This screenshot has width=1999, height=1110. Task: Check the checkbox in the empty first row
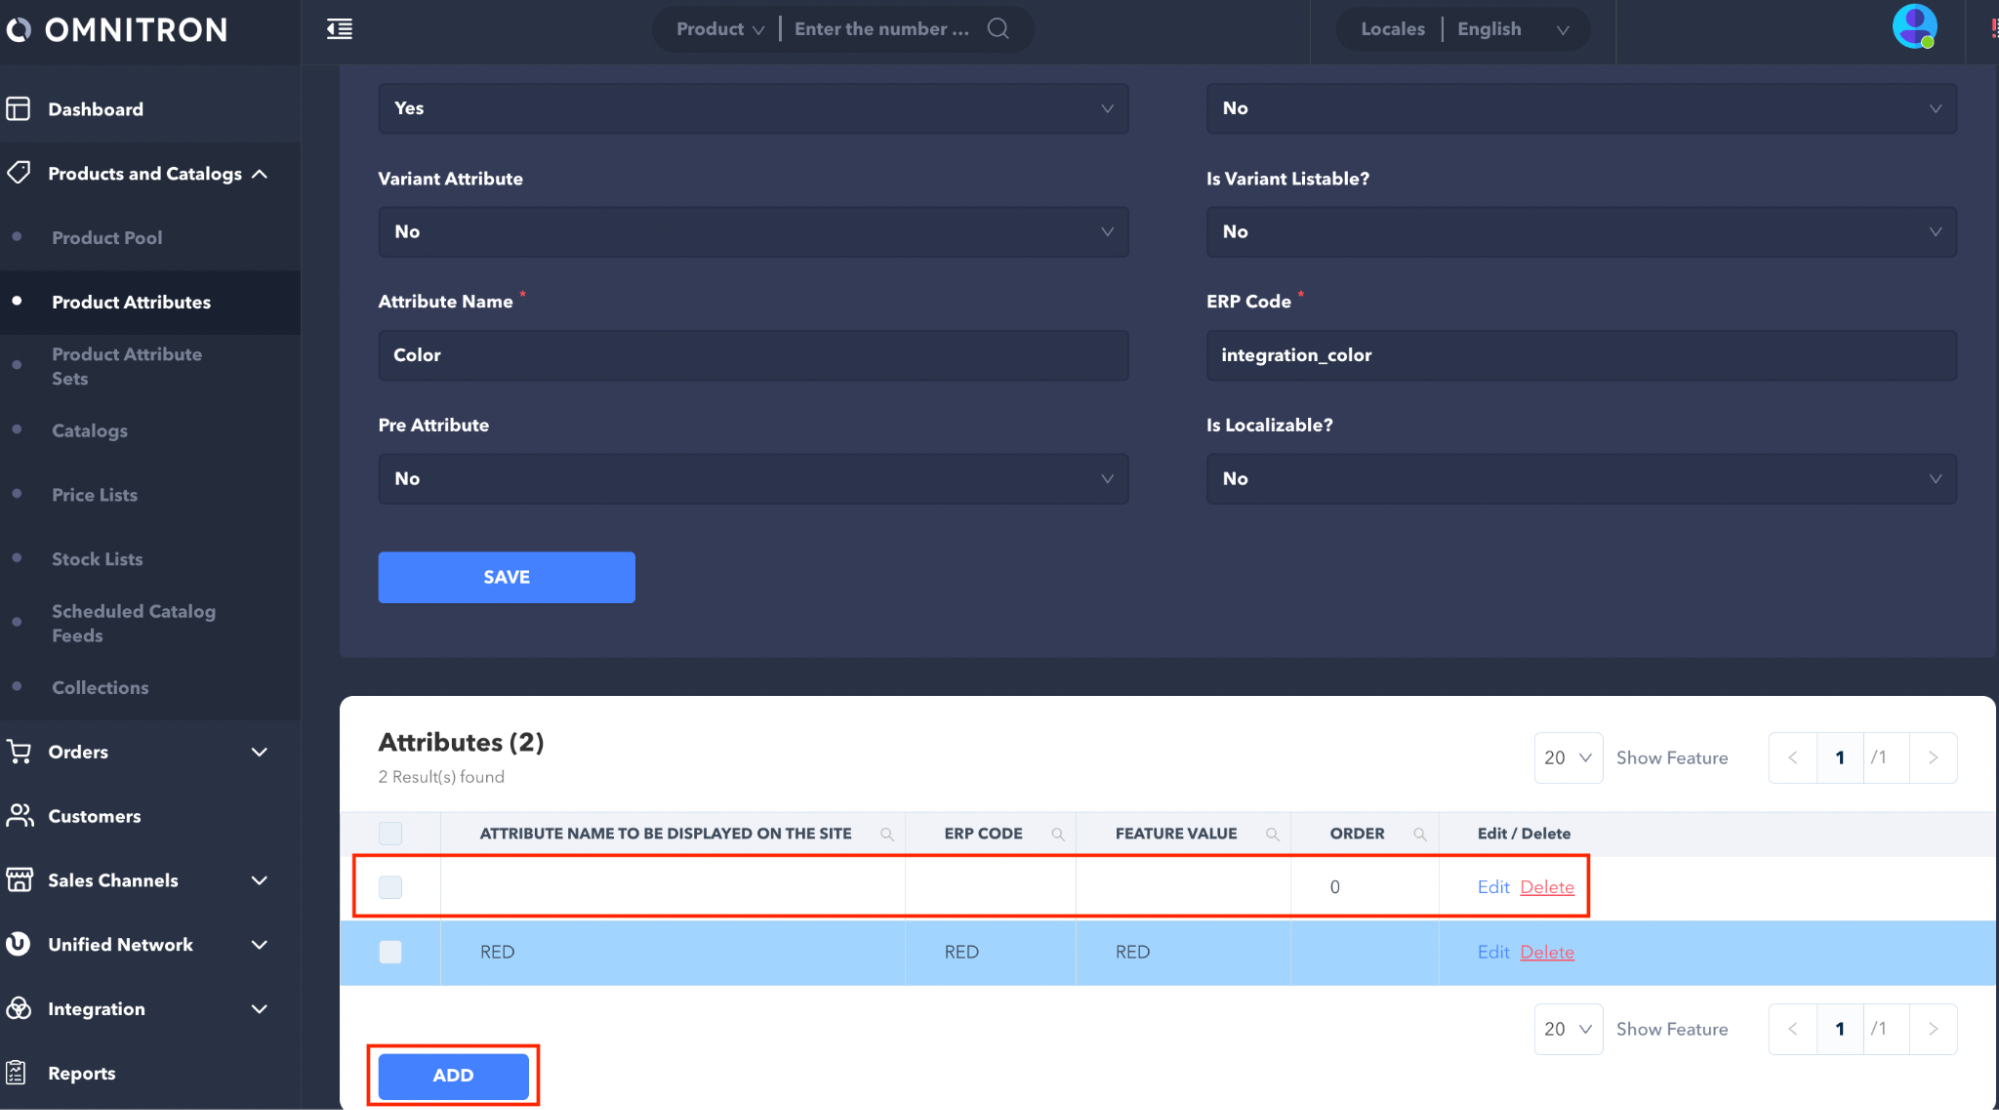390,887
